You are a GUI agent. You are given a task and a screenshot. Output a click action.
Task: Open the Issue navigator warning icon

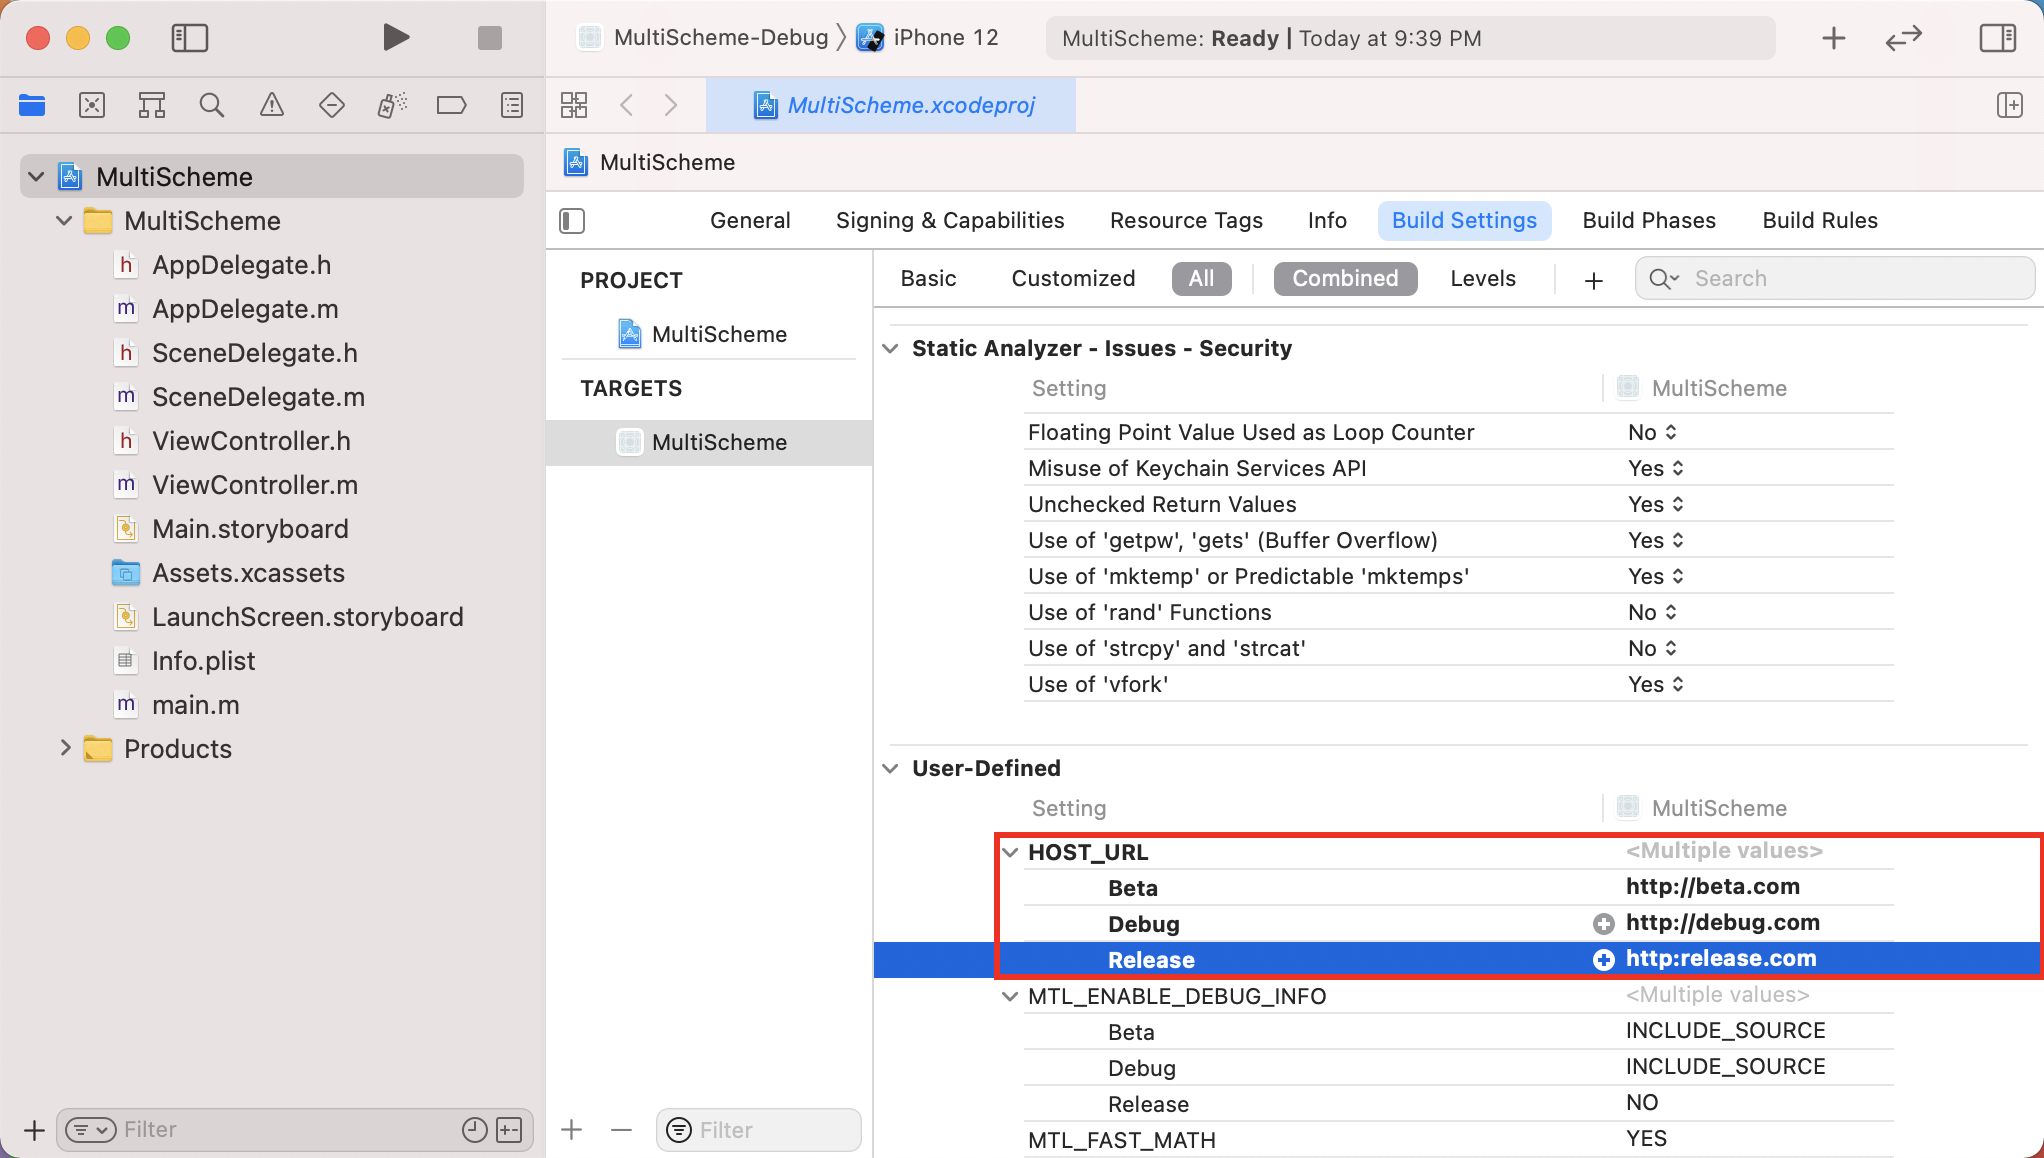point(271,105)
